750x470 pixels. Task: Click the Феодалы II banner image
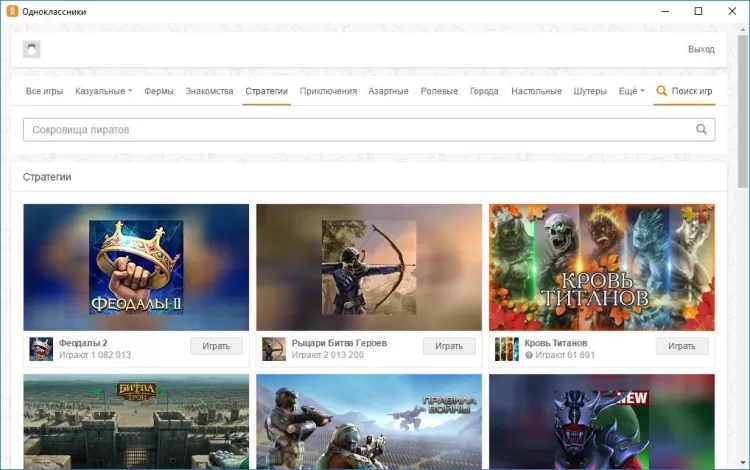coord(136,267)
